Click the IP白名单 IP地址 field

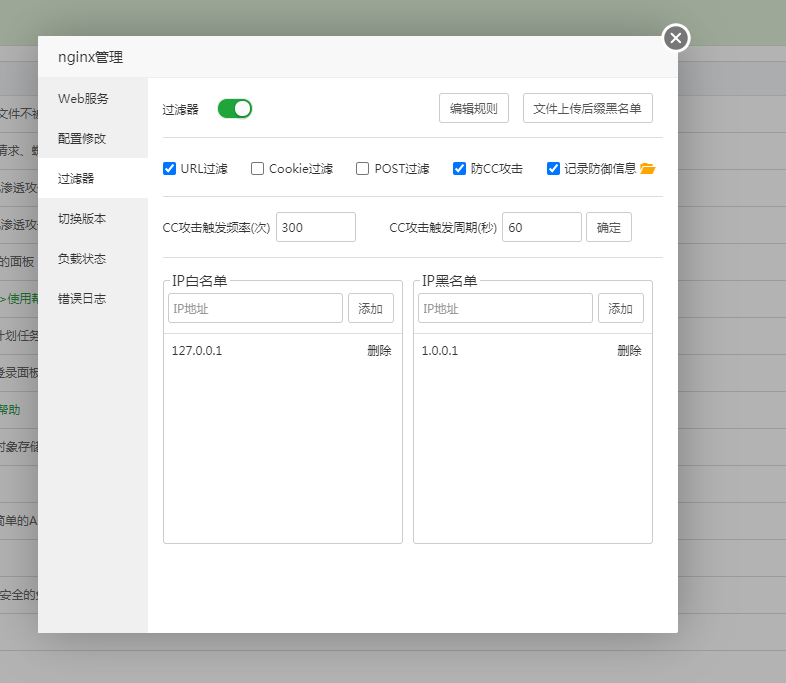pos(255,308)
